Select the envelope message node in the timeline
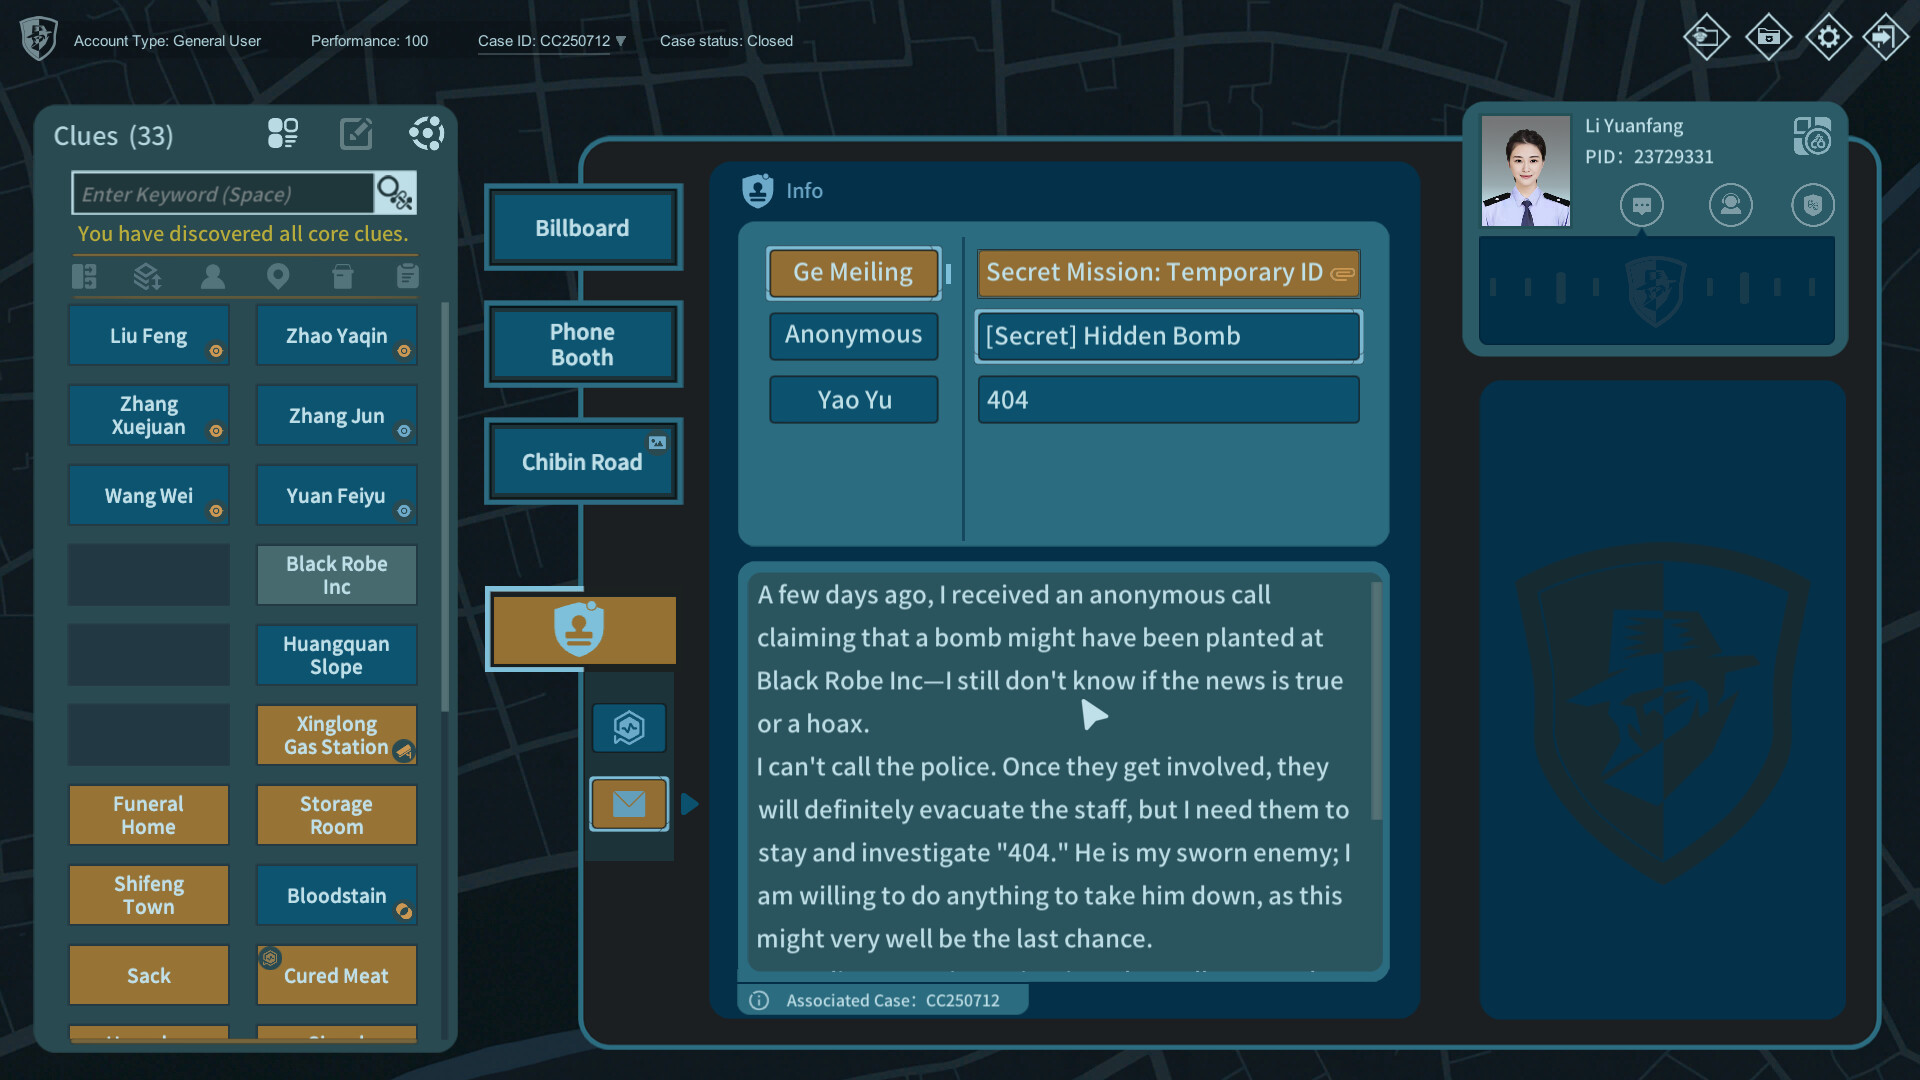The width and height of the screenshot is (1920, 1080). (628, 803)
